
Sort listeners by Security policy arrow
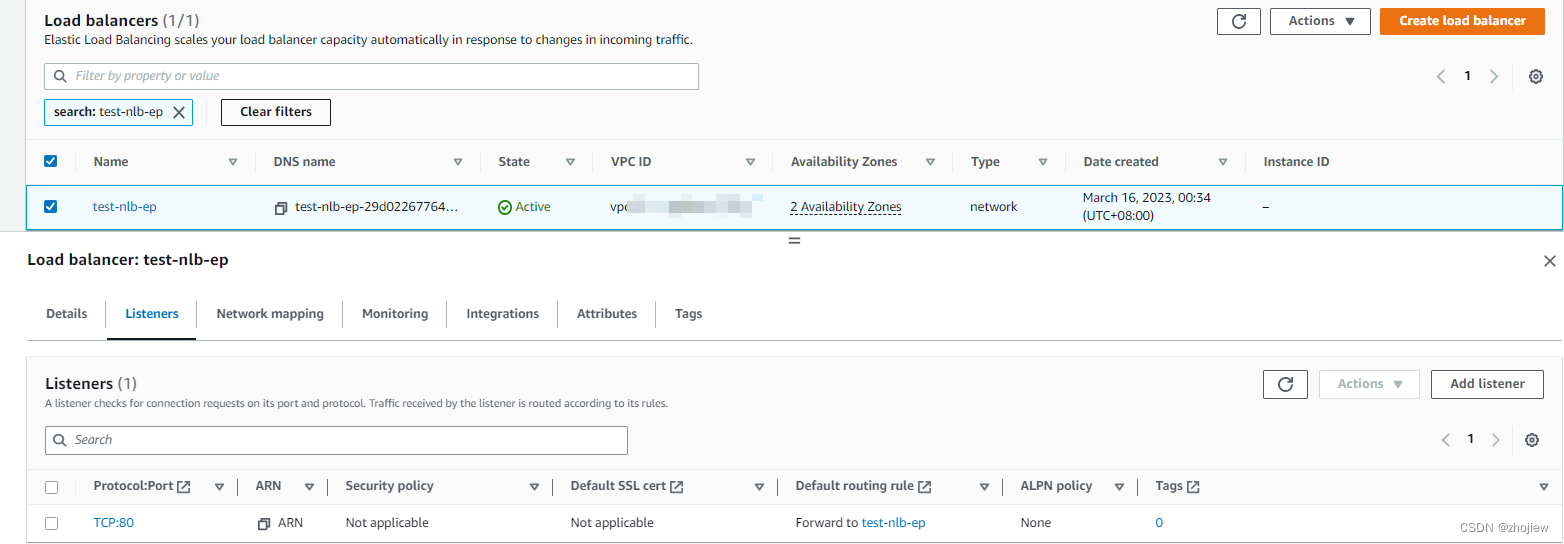point(534,487)
